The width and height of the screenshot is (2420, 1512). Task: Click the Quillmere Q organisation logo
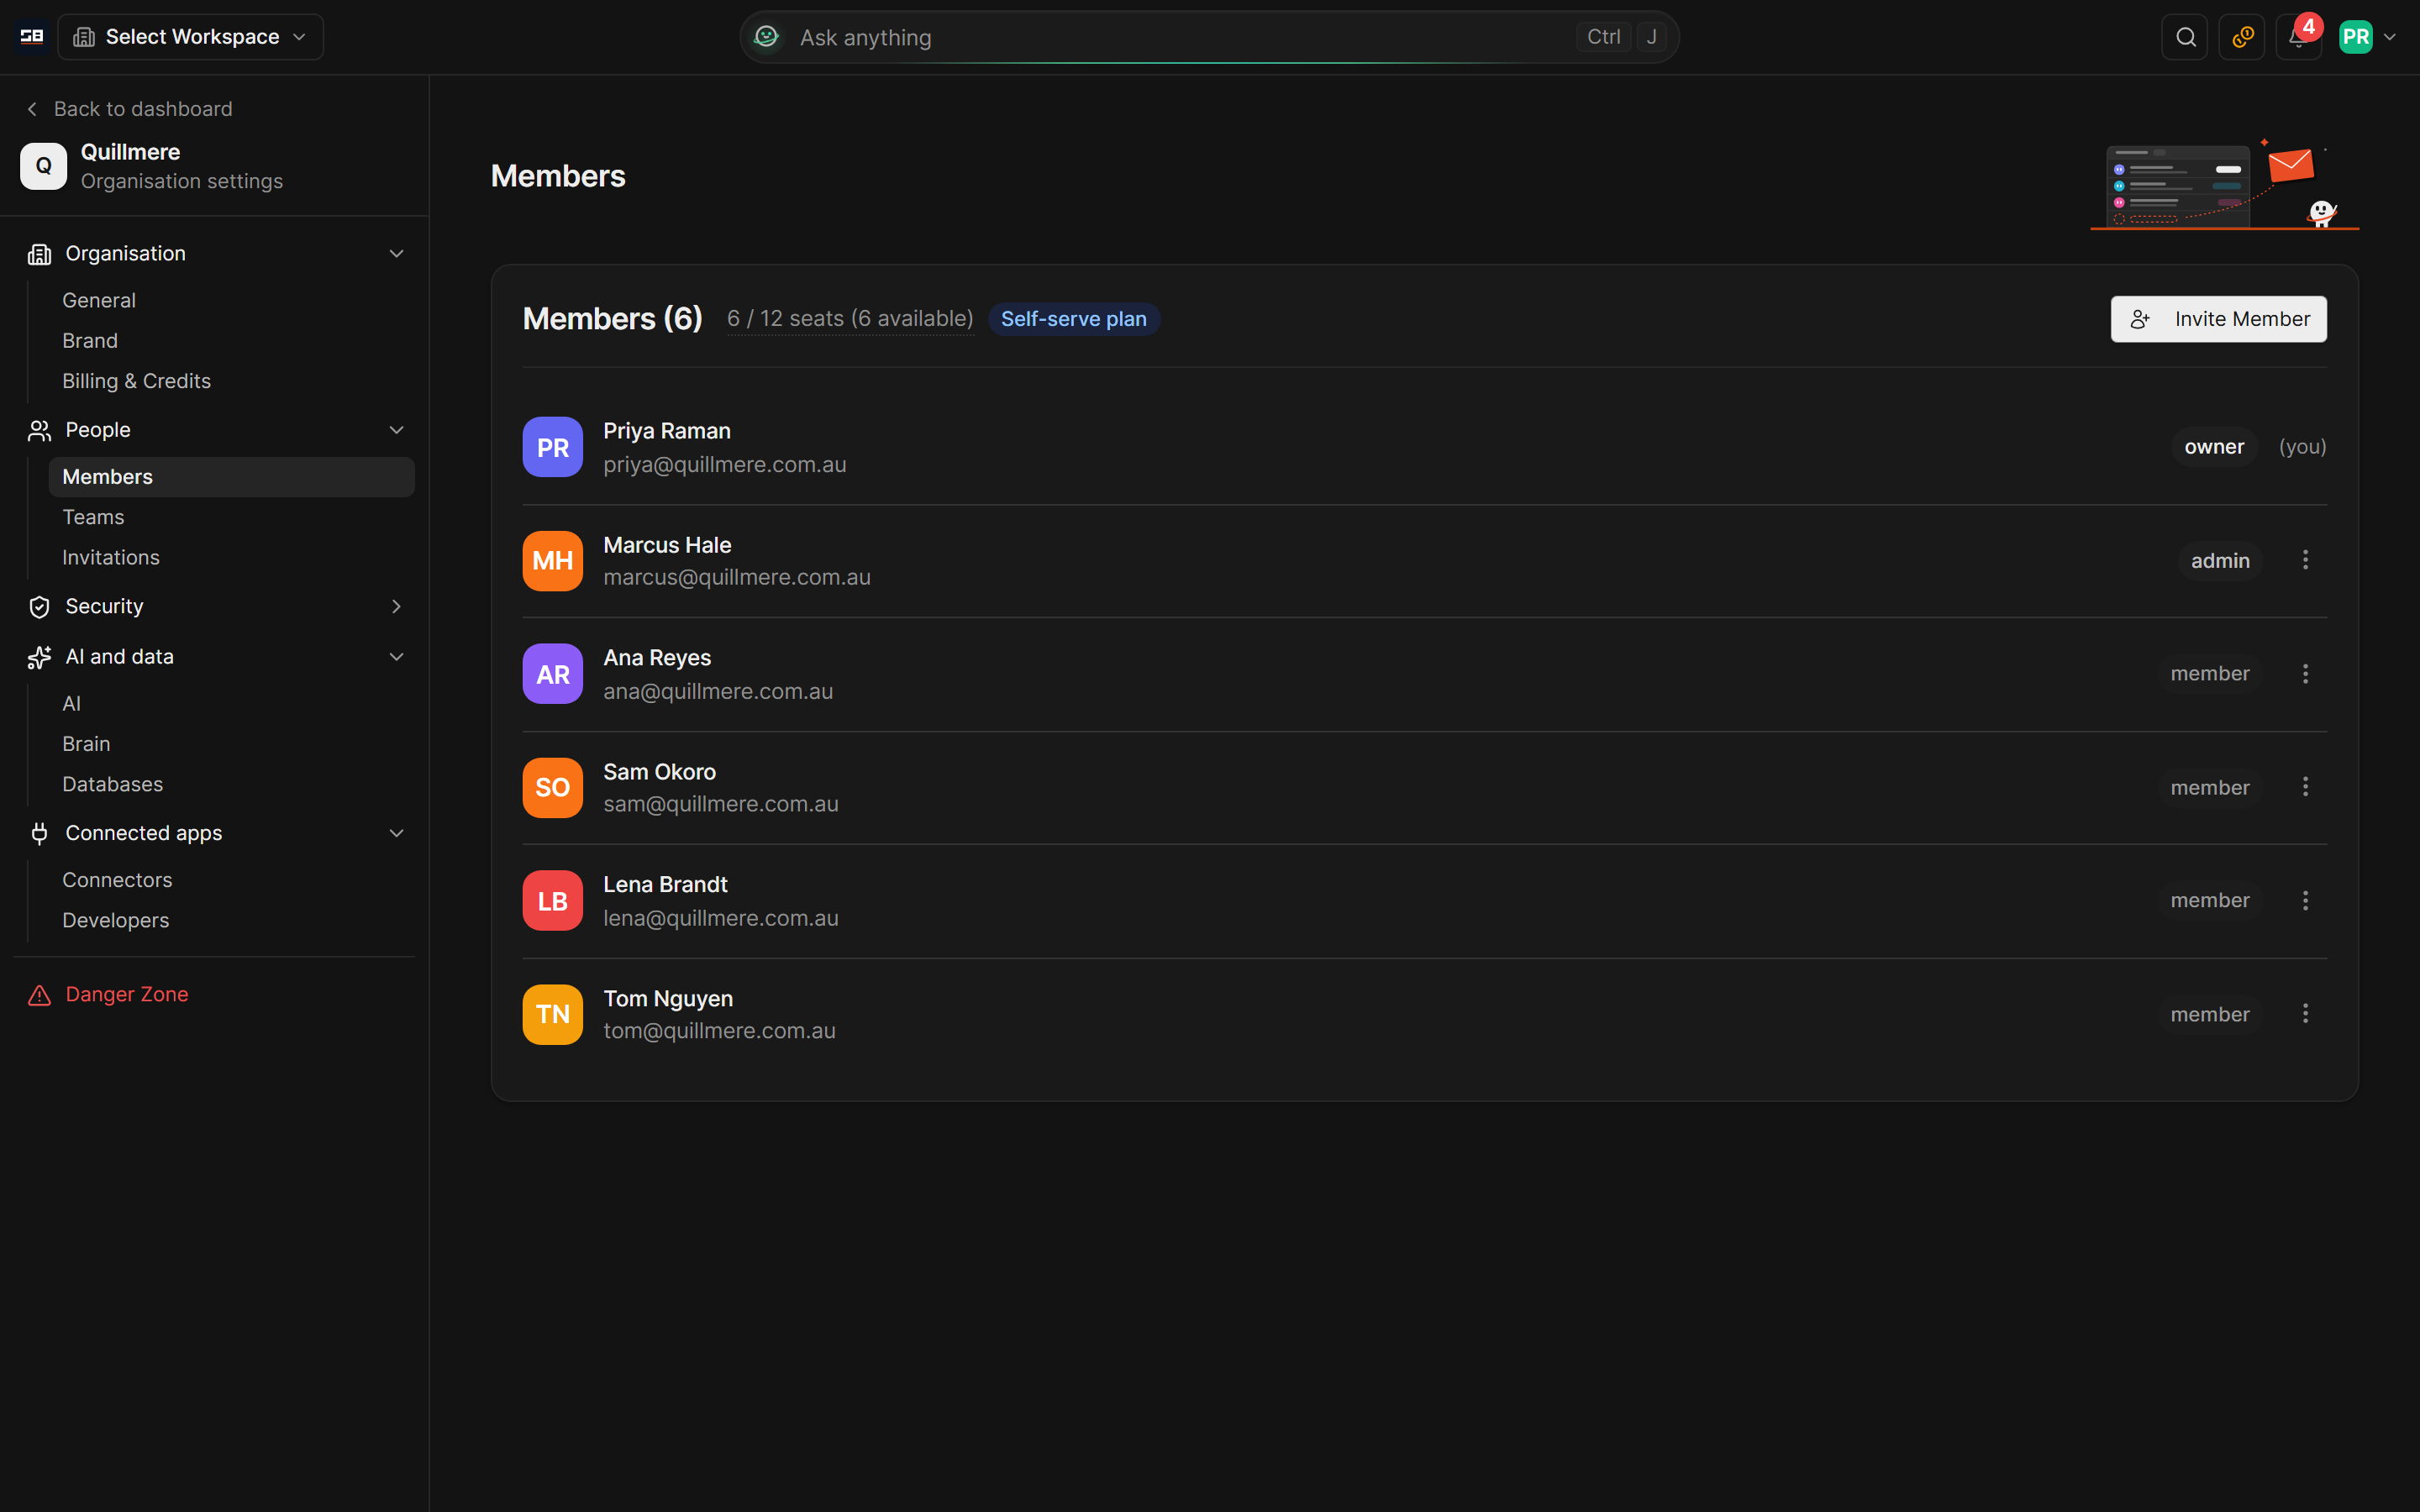click(x=44, y=166)
